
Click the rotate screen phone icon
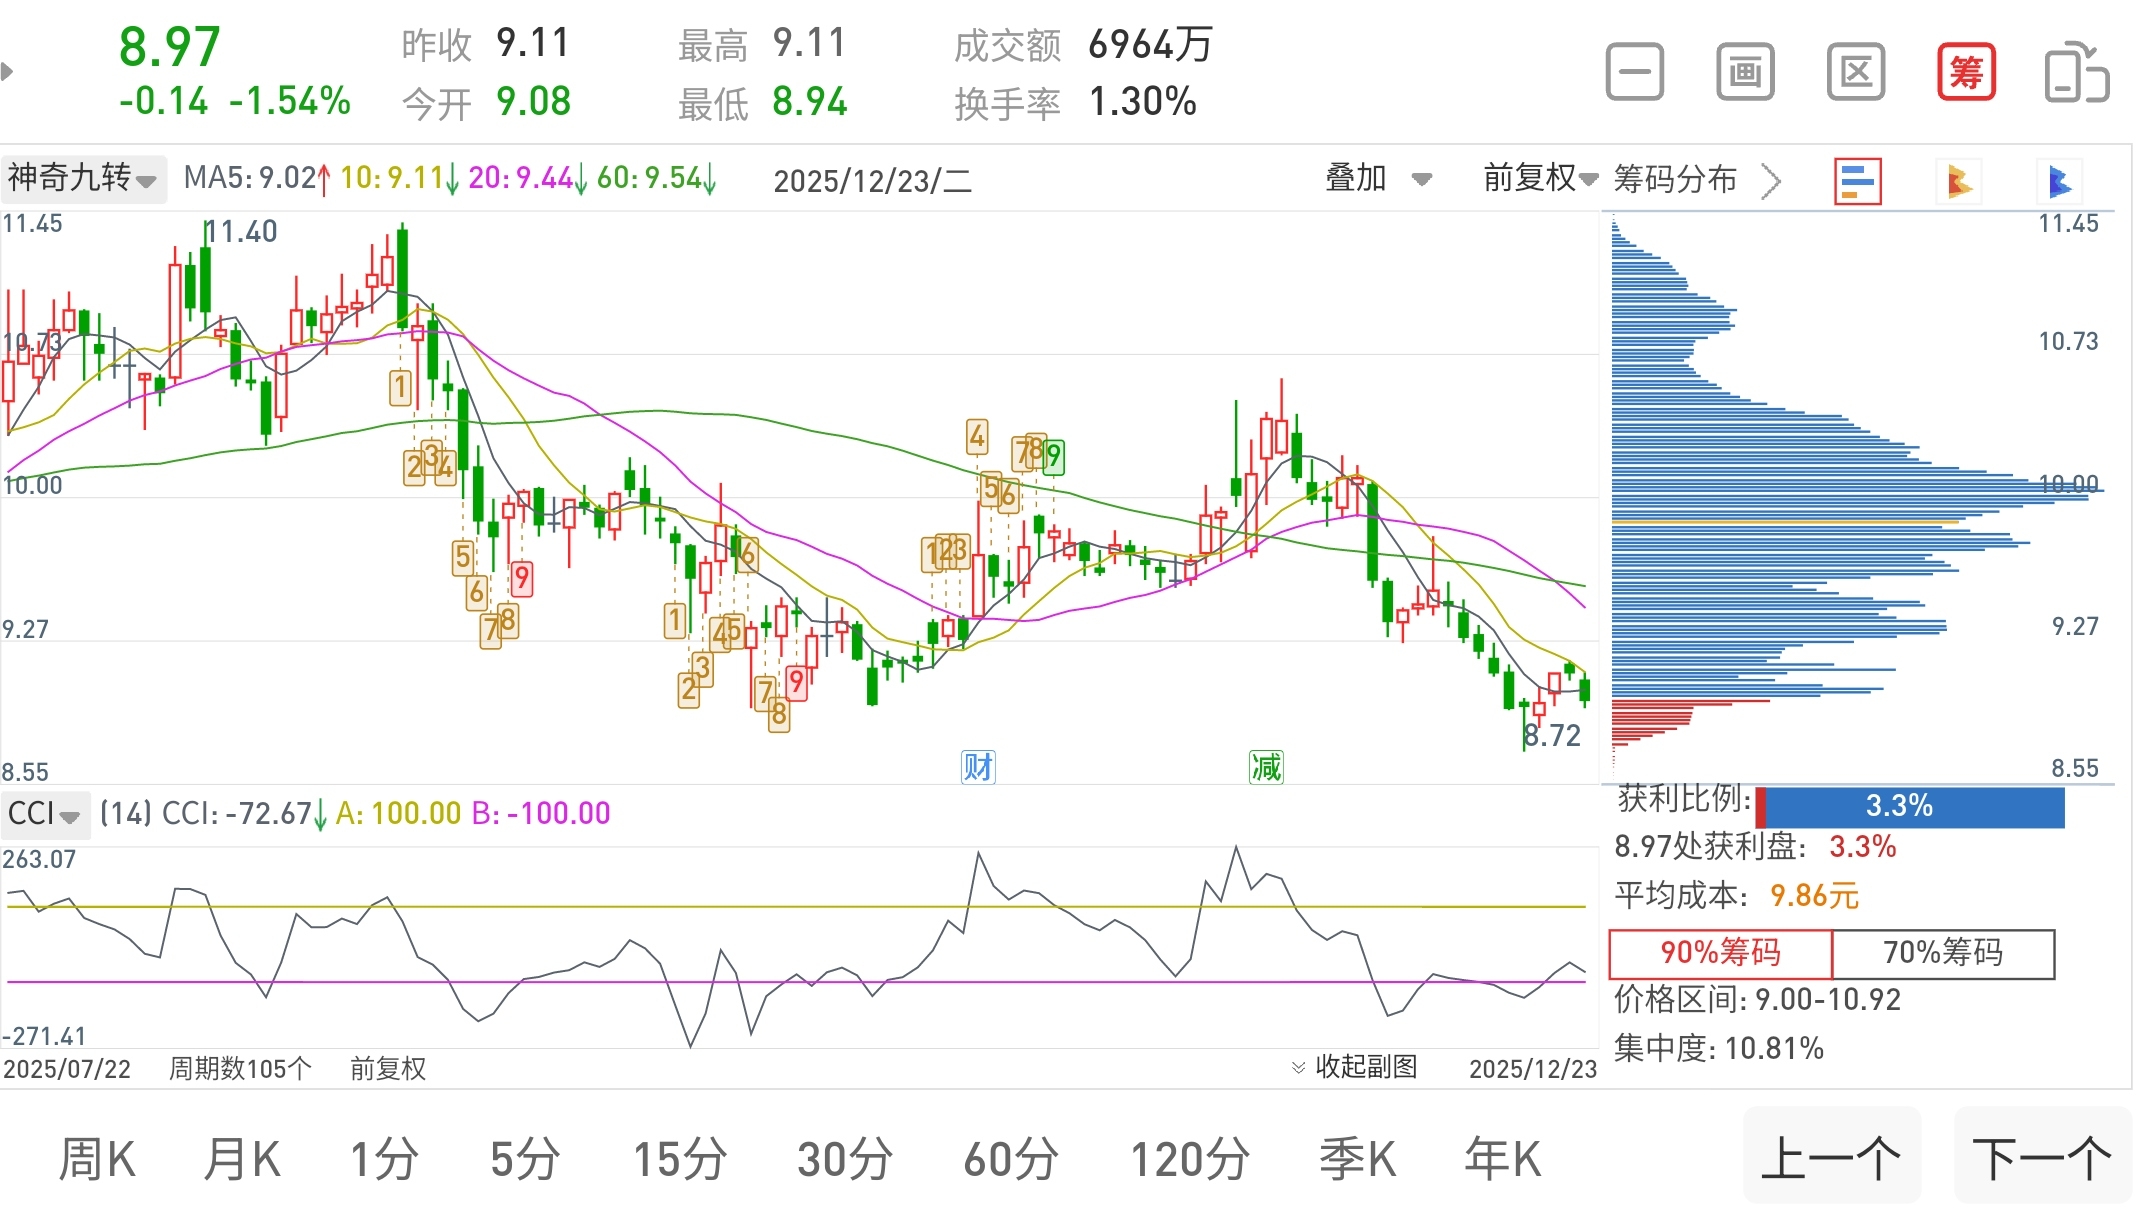pos(2076,72)
